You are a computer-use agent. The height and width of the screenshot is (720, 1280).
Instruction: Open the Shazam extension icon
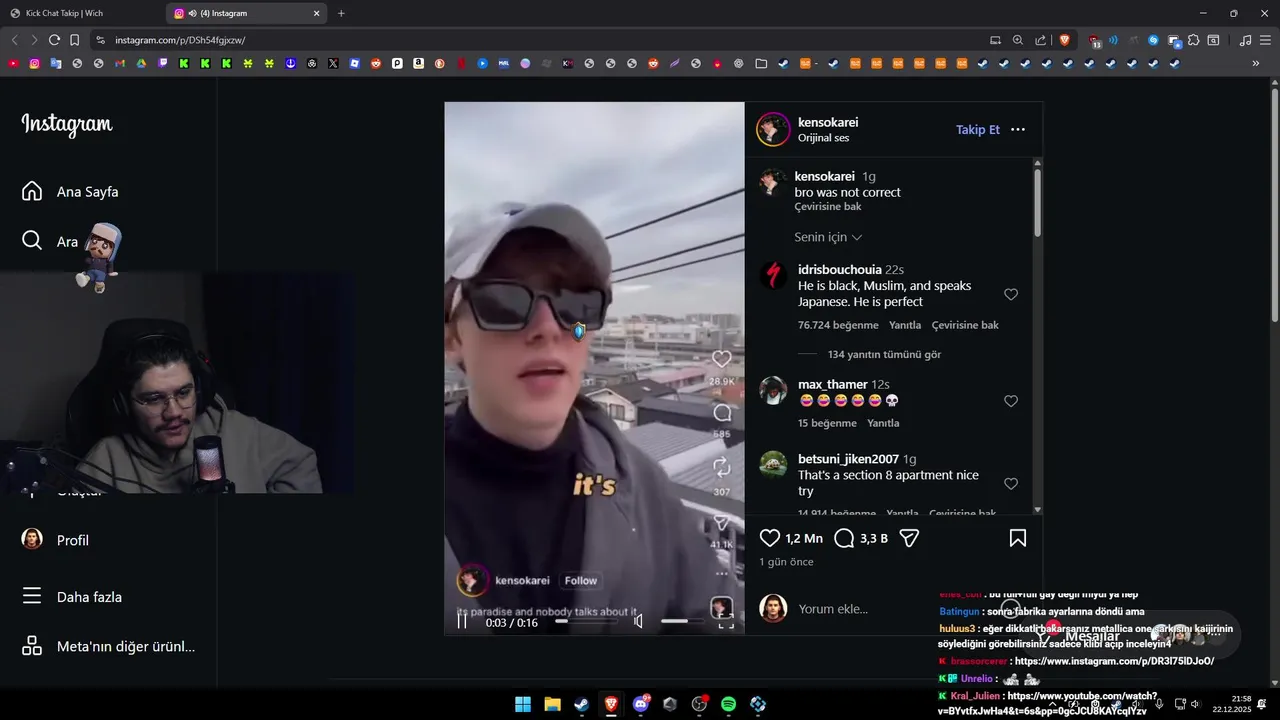(1153, 40)
